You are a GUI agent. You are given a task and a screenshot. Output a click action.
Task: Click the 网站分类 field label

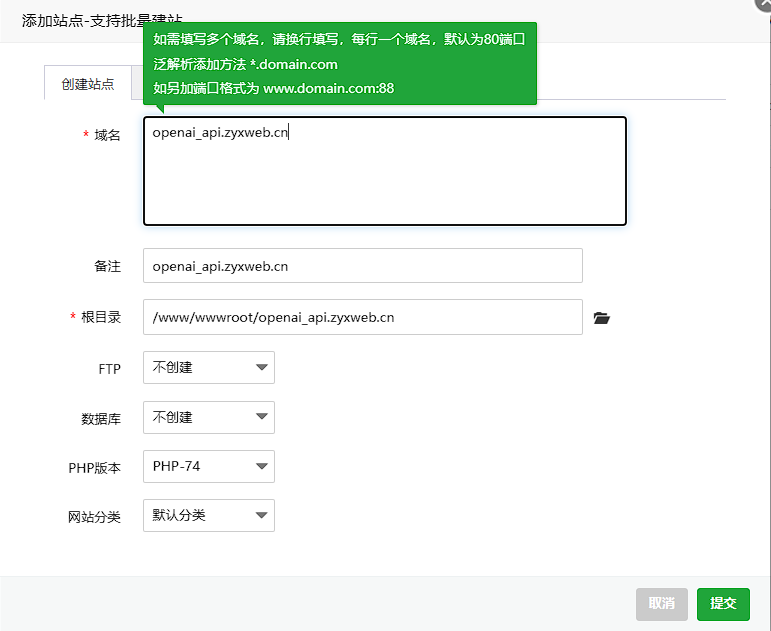click(94, 517)
